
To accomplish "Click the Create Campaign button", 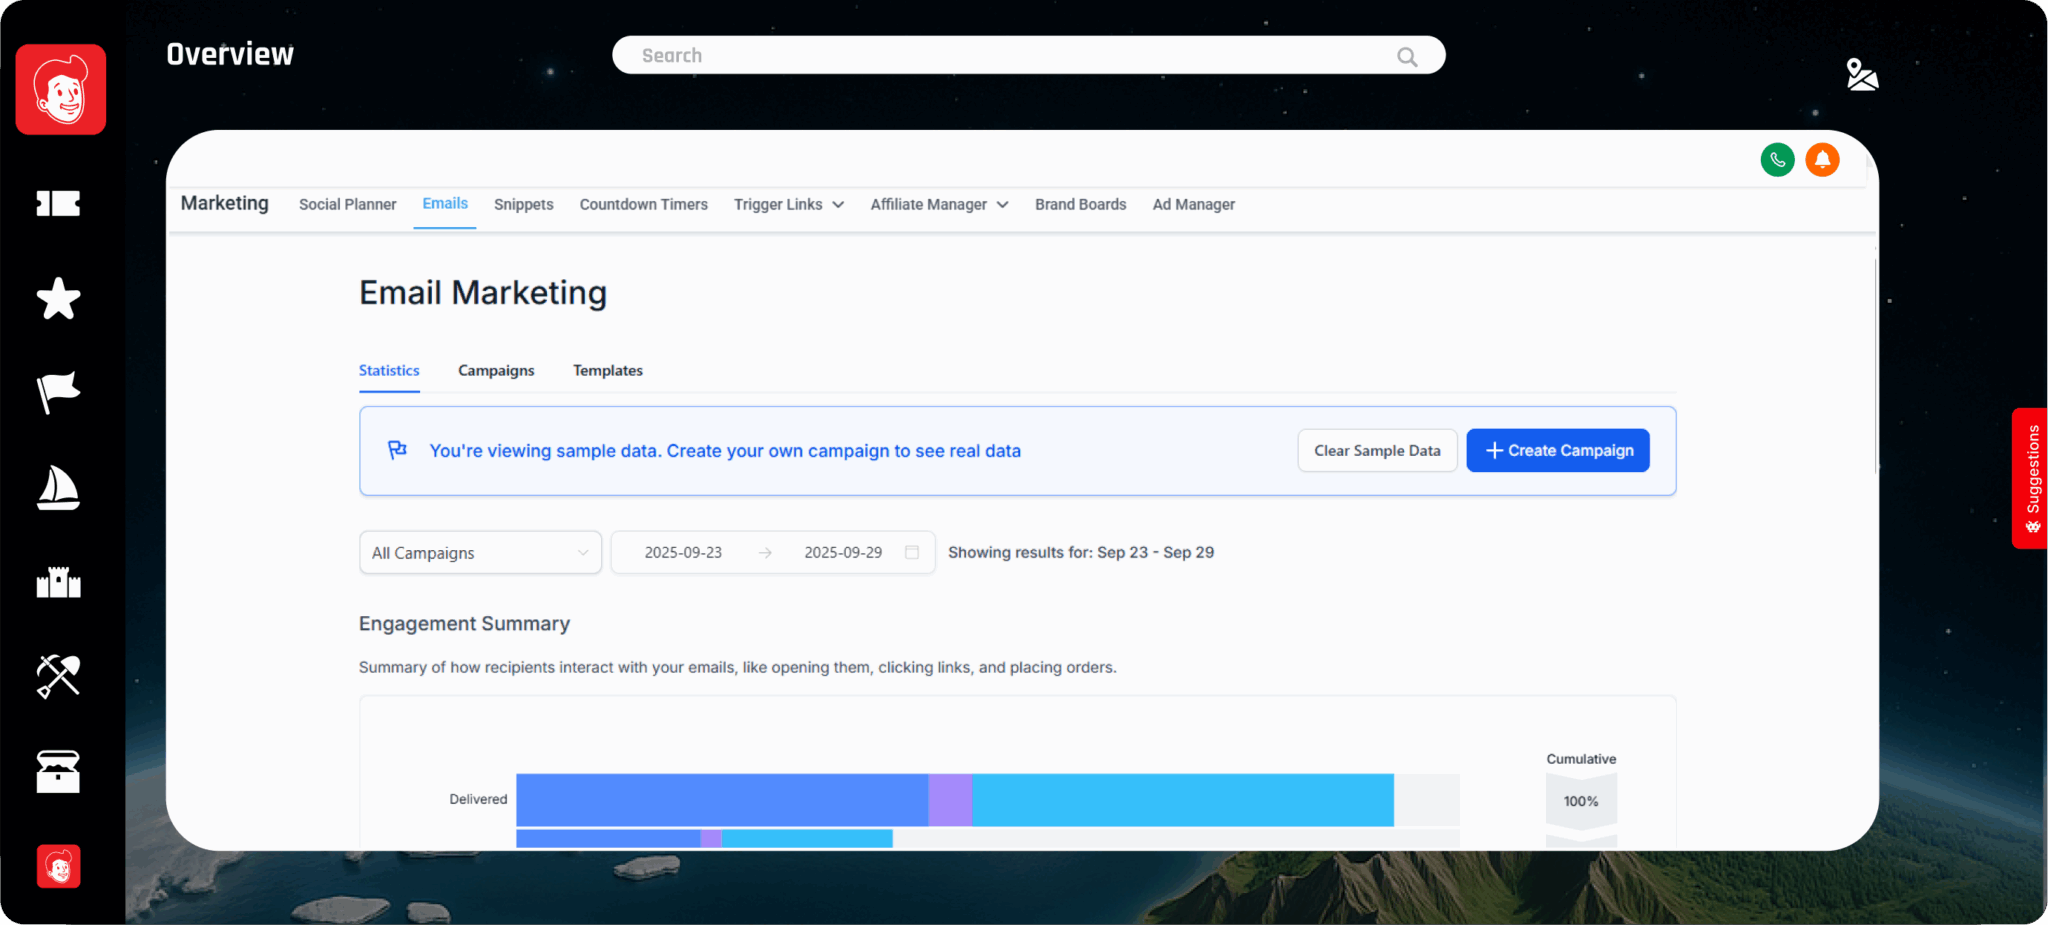I will pos(1557,451).
